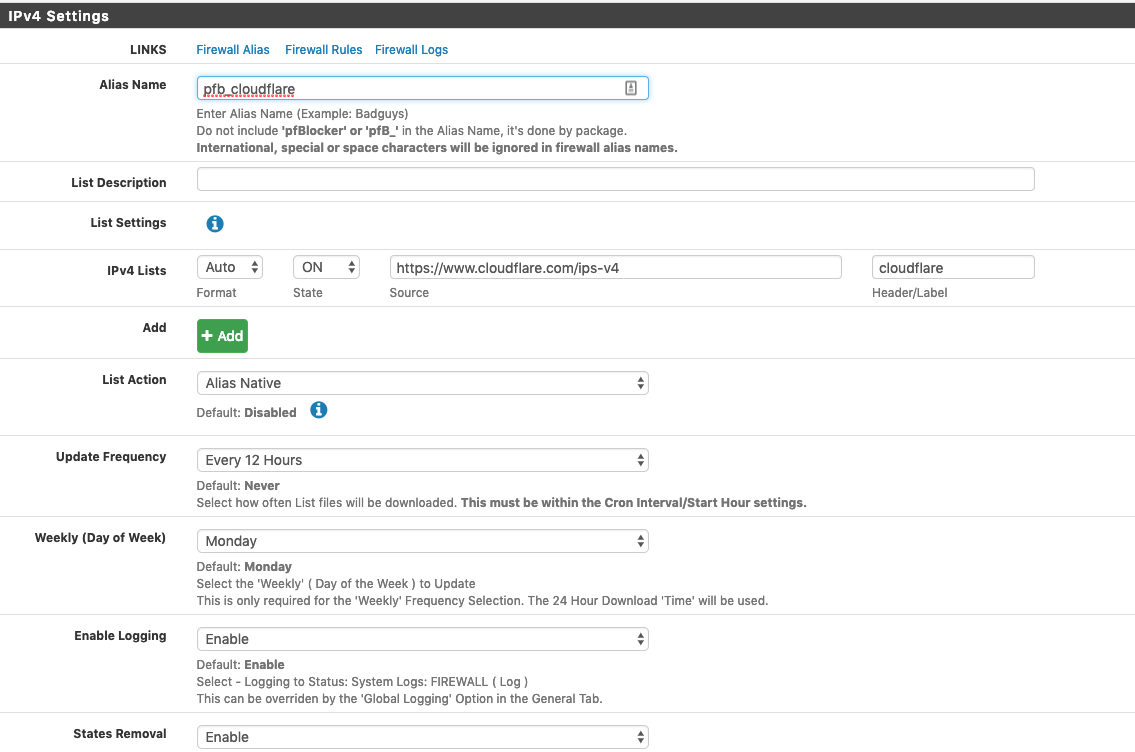Click the stepper icon in Alias Name field
This screenshot has width=1135, height=752.
point(631,88)
